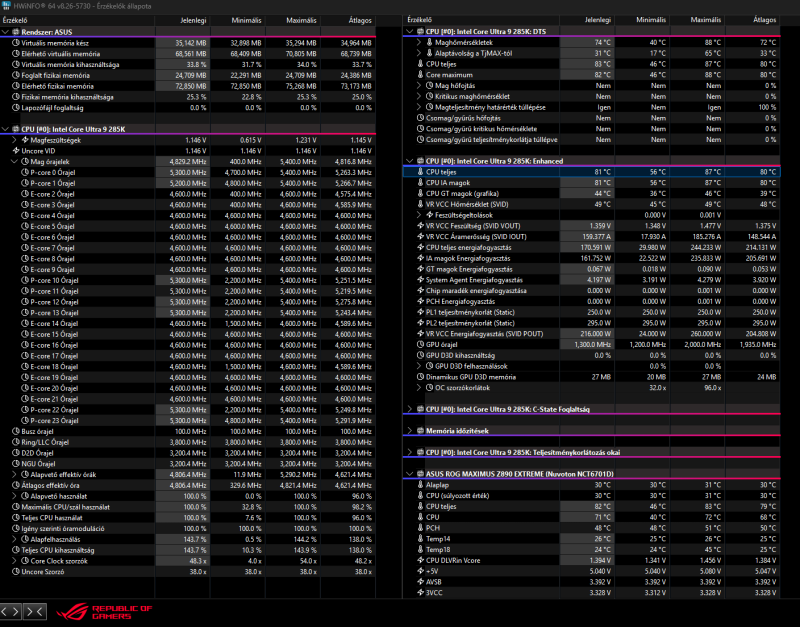Click chip icon of ASUS ROG MAXIMUS Z890 EXTREME header
The width and height of the screenshot is (800, 627).
pyautogui.click(x=420, y=474)
